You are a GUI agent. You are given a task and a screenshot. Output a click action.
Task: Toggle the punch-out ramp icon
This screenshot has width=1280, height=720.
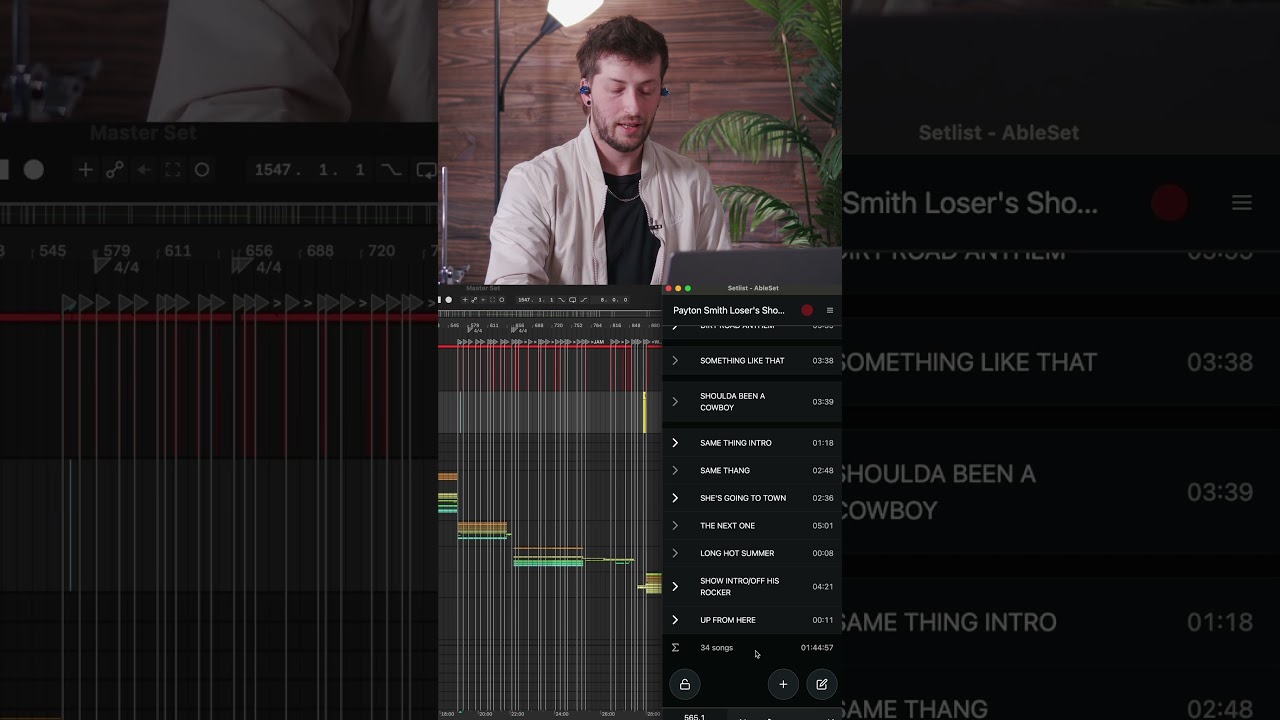584,300
